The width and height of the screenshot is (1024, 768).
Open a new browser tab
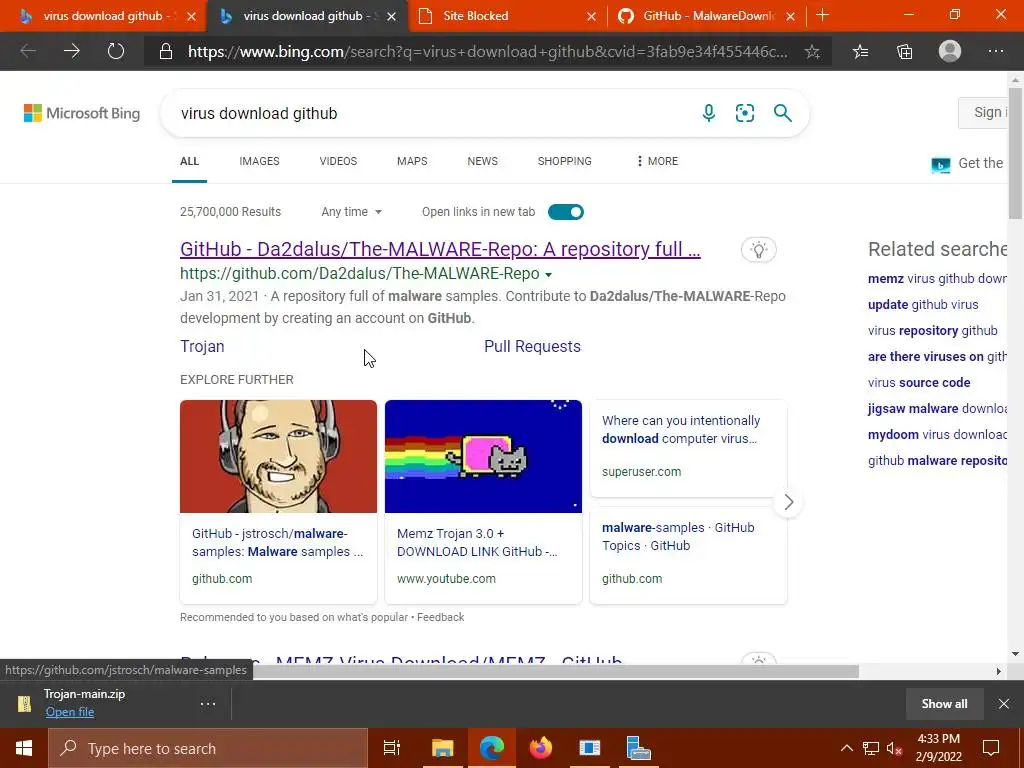point(823,15)
